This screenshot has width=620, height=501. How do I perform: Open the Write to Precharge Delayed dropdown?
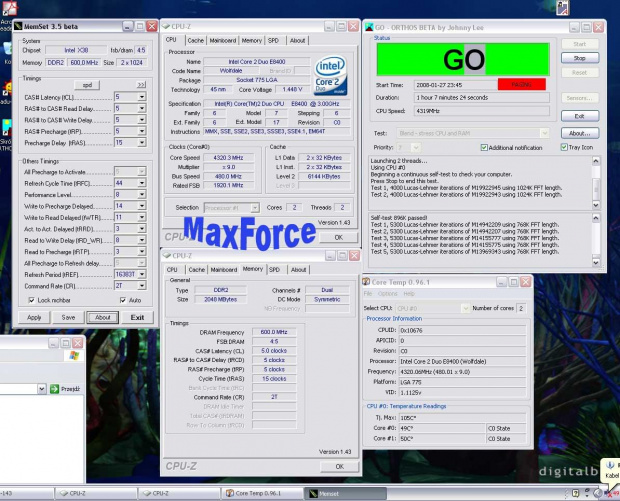tap(142, 206)
